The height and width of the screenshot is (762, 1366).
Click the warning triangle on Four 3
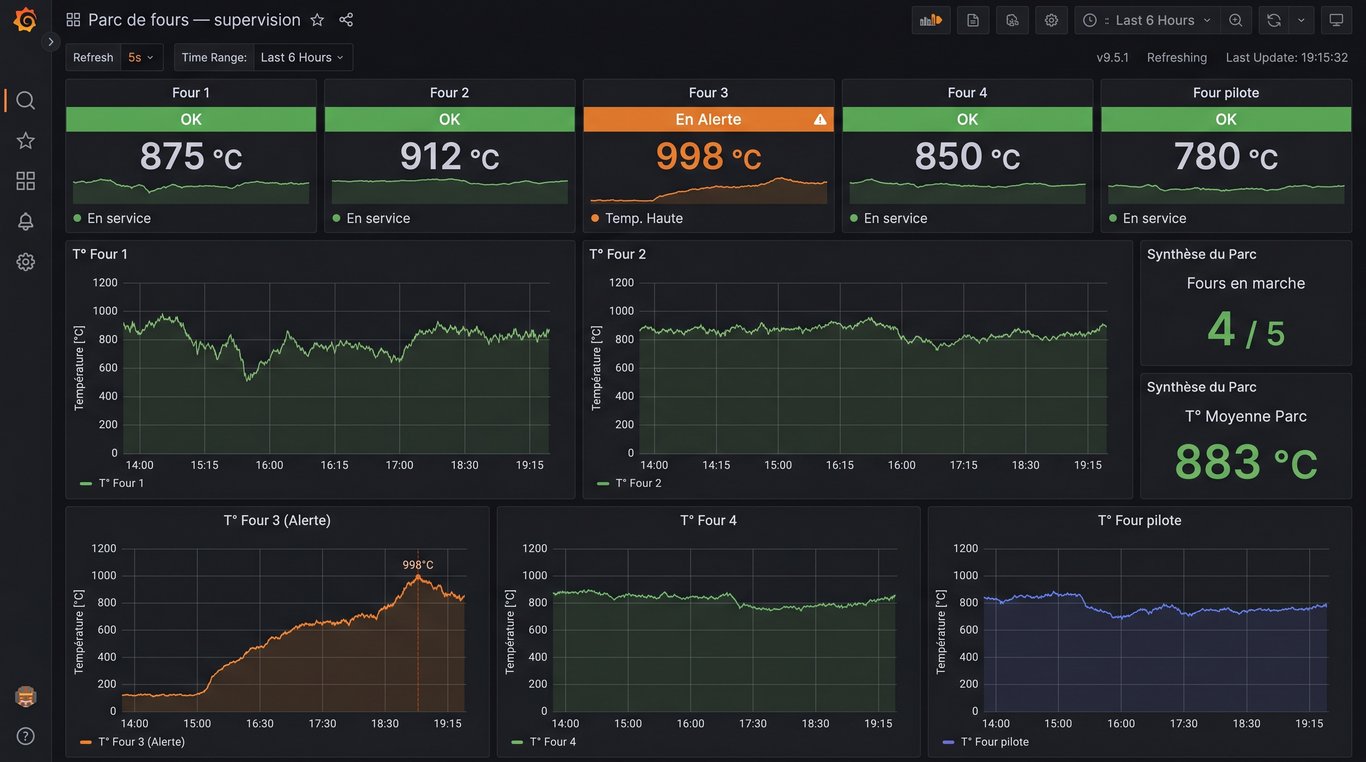click(820, 119)
